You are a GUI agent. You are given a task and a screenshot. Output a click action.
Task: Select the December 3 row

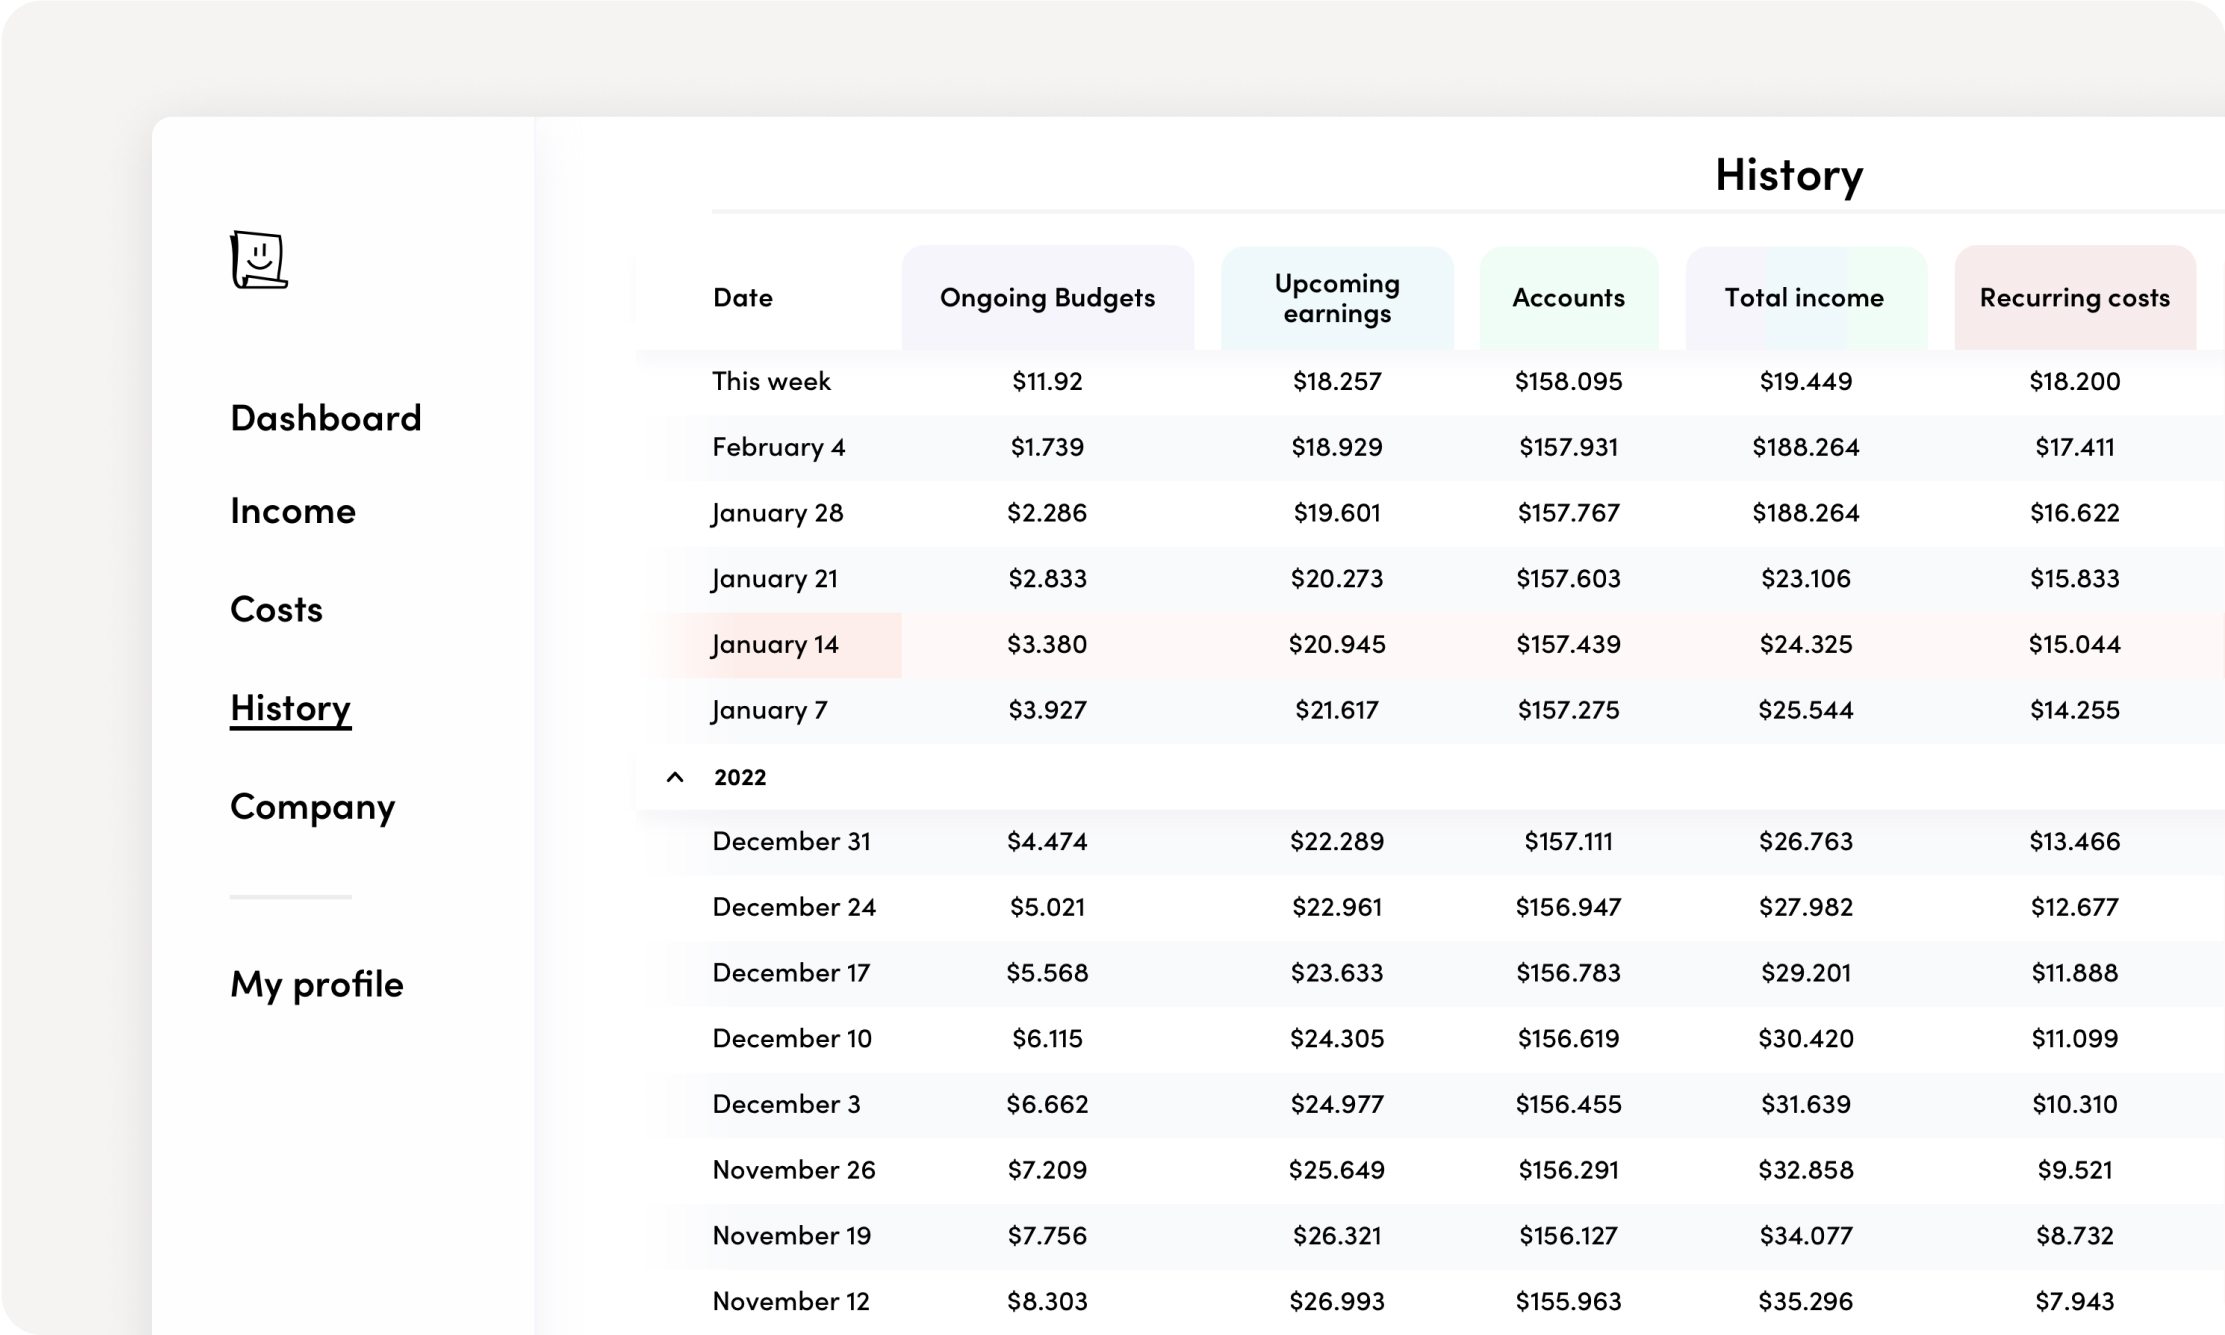click(x=1430, y=1104)
